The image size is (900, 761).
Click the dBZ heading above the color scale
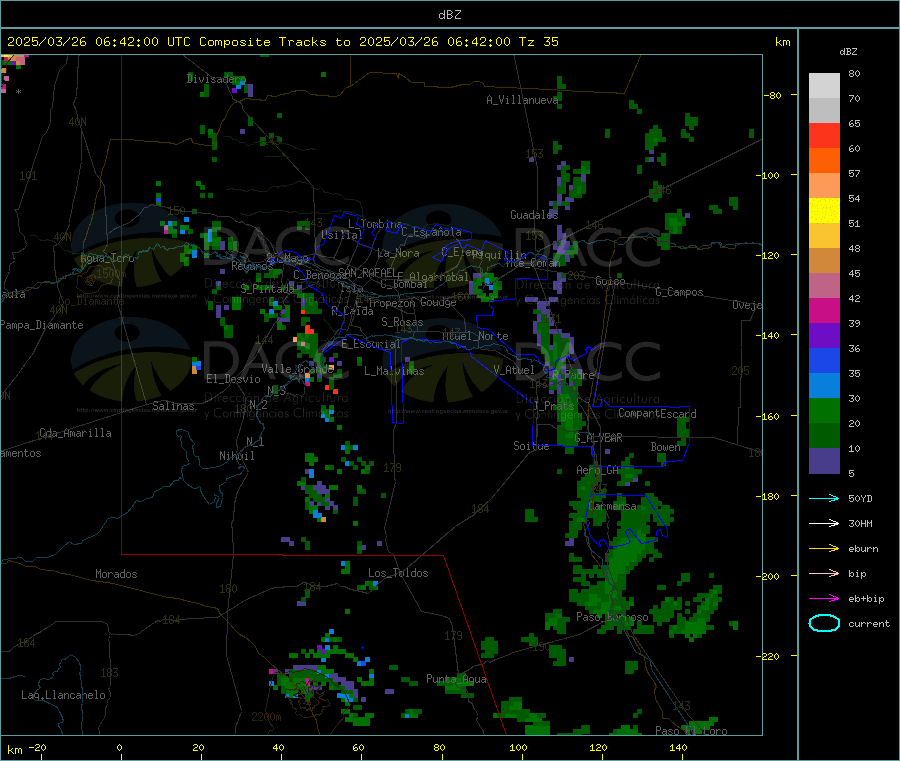(848, 52)
